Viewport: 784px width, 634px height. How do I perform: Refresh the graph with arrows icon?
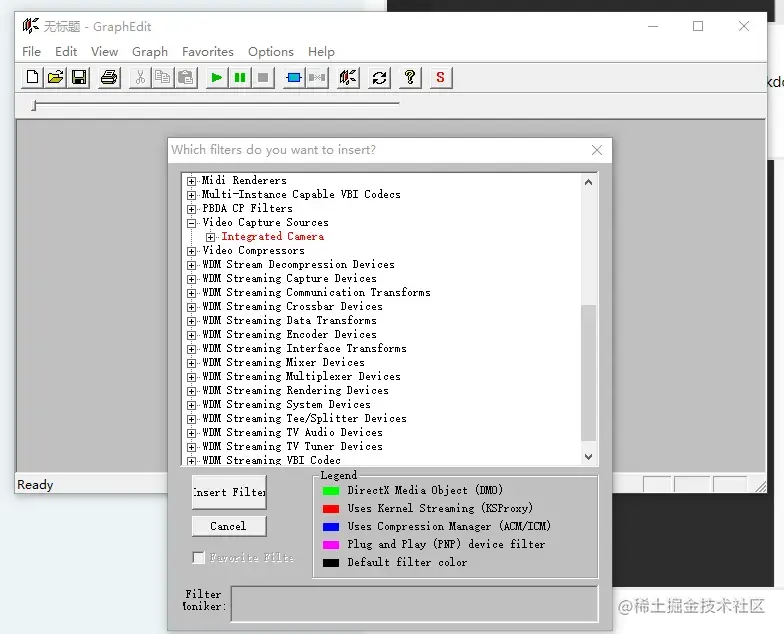click(x=380, y=78)
